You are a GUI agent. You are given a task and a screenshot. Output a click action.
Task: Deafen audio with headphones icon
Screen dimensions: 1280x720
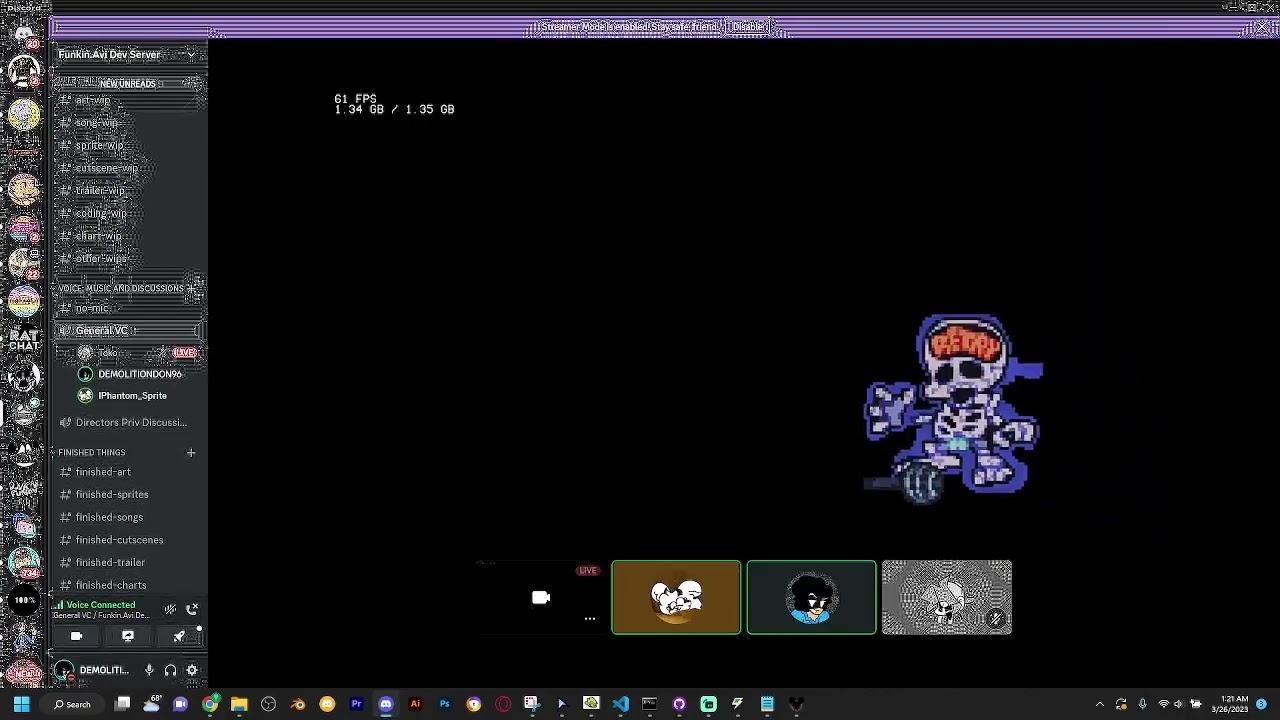point(171,671)
